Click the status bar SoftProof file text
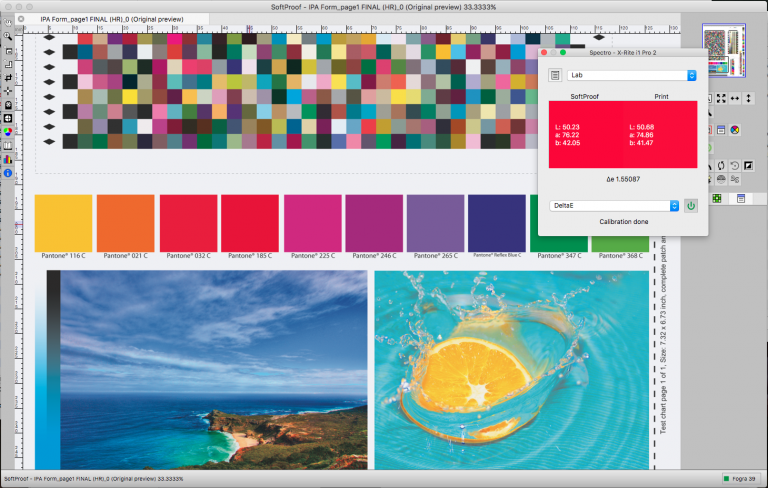Viewport: 768px width, 488px height. pyautogui.click(x=94, y=479)
